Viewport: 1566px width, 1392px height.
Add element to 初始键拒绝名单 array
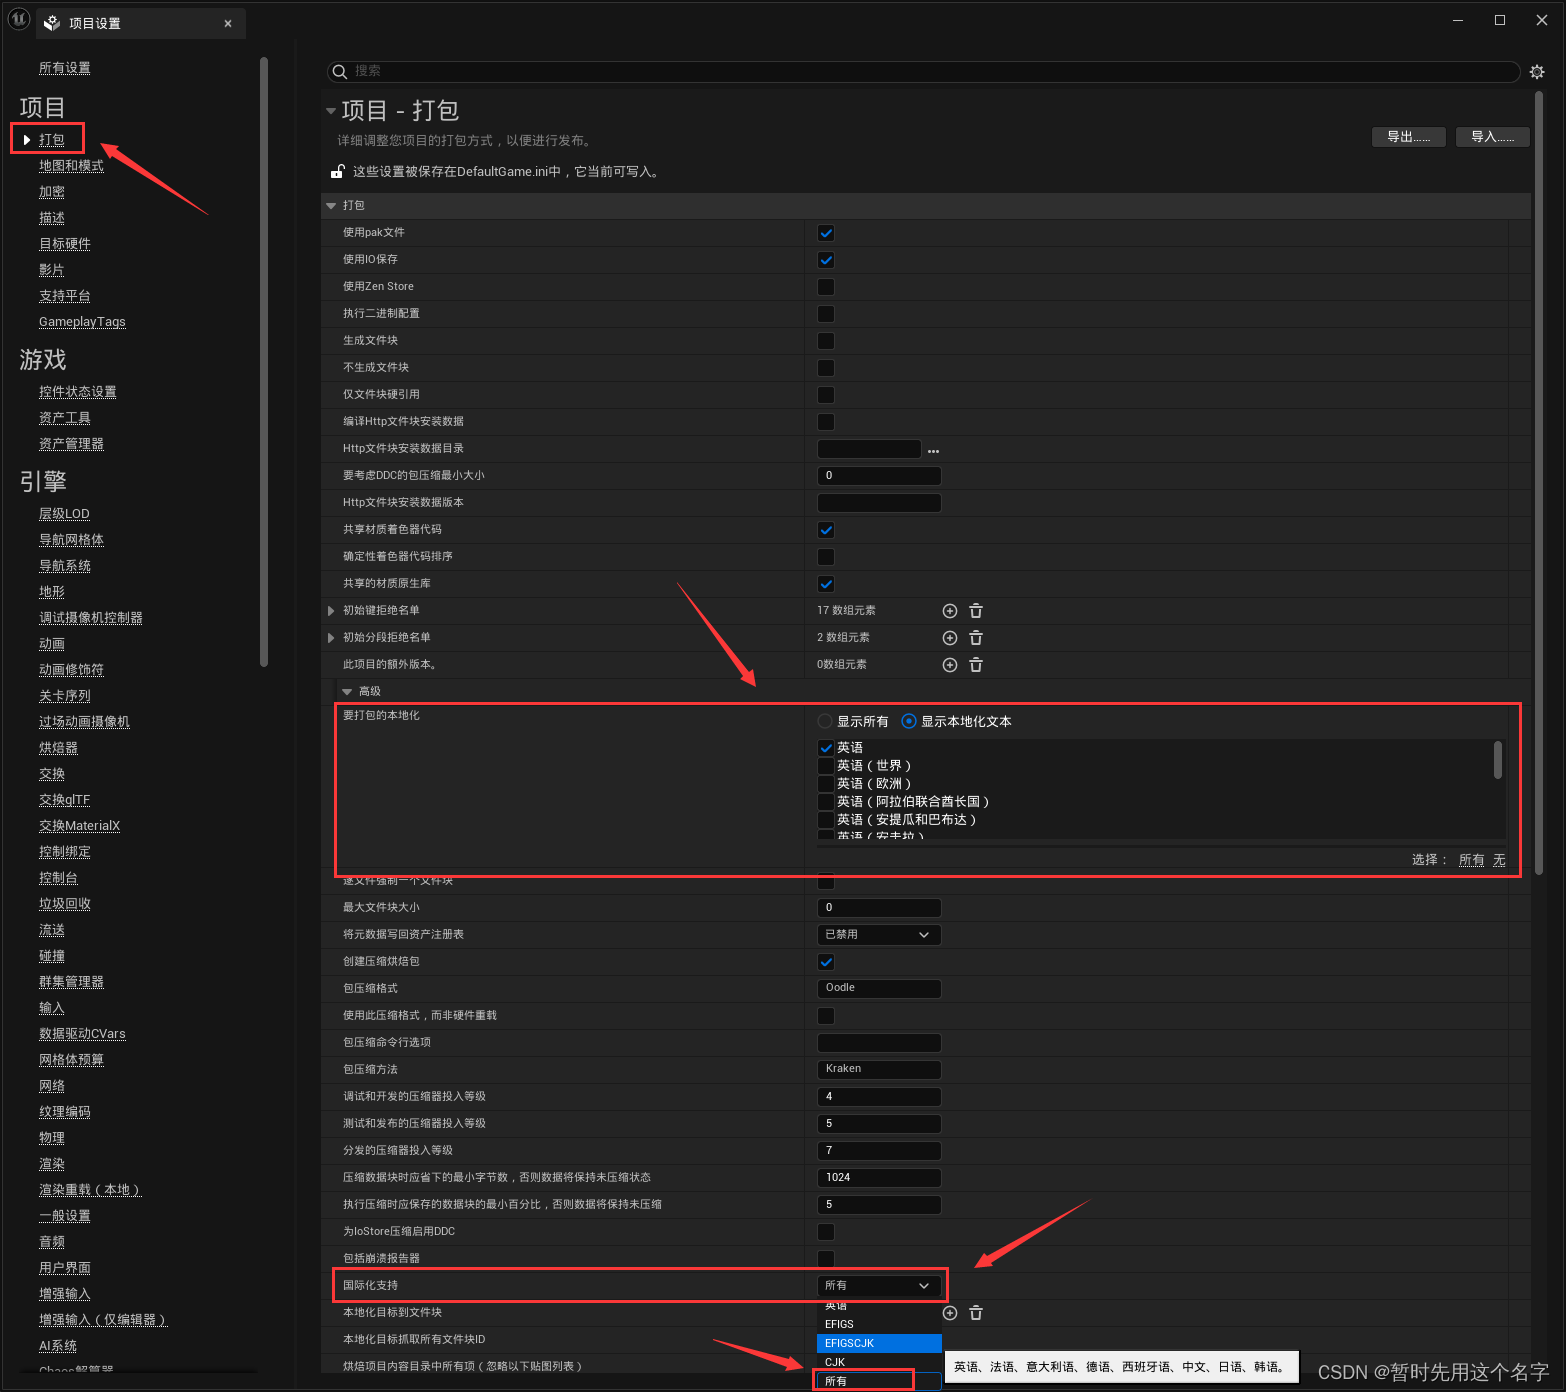coord(950,611)
